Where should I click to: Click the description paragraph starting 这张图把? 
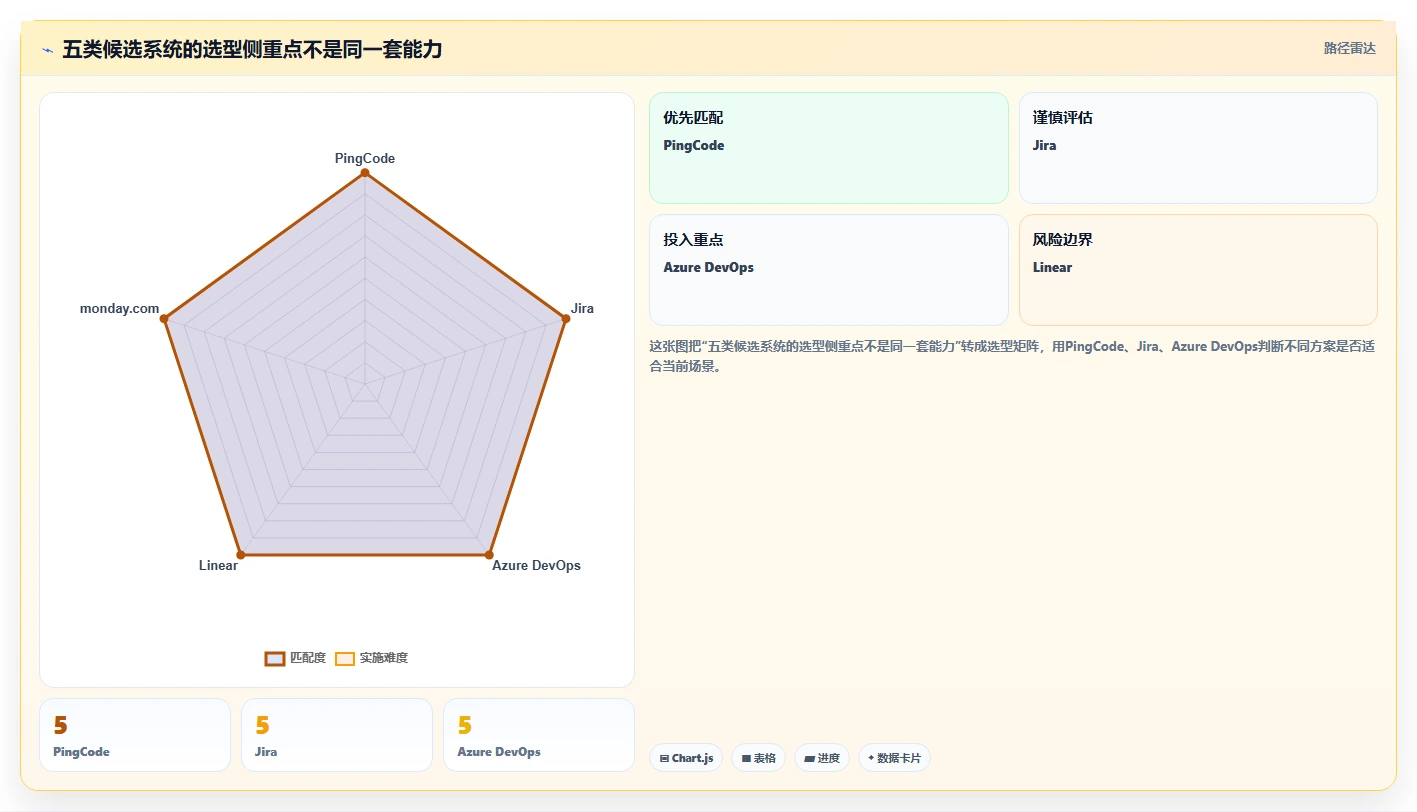(x=1012, y=356)
